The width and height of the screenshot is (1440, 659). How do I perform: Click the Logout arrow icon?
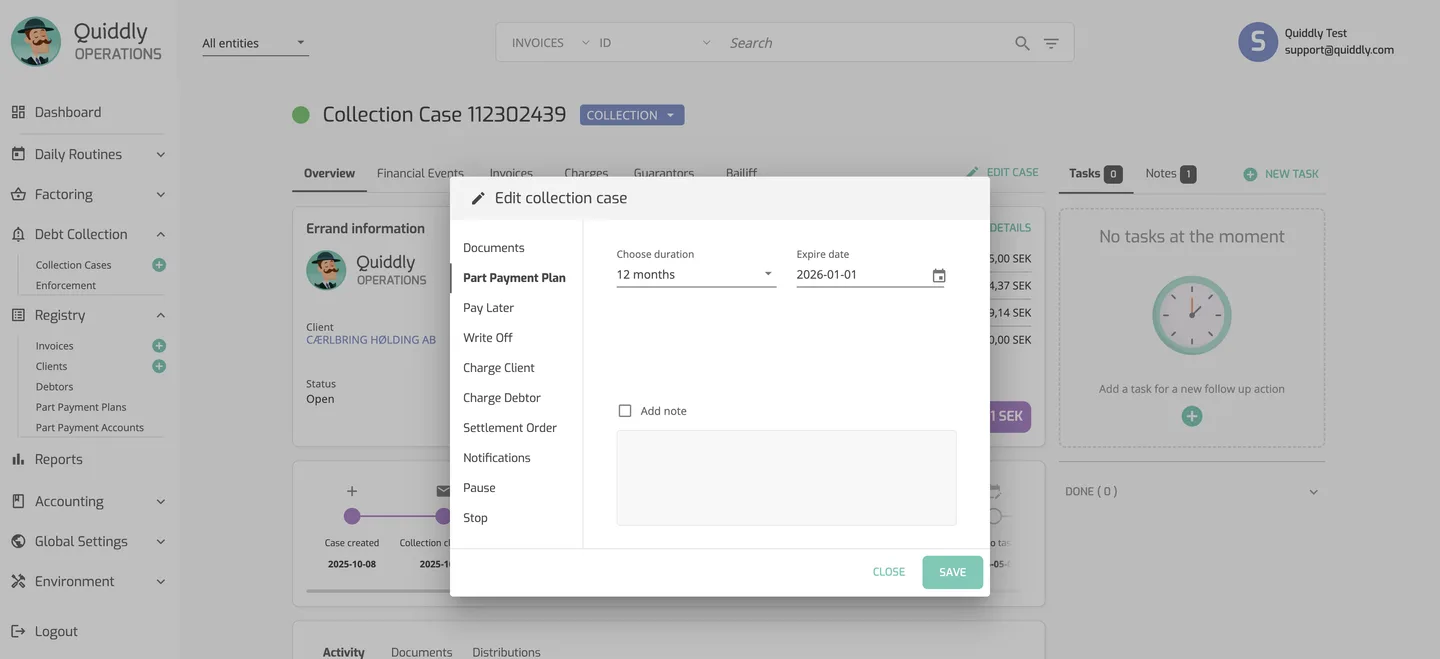pyautogui.click(x=18, y=631)
